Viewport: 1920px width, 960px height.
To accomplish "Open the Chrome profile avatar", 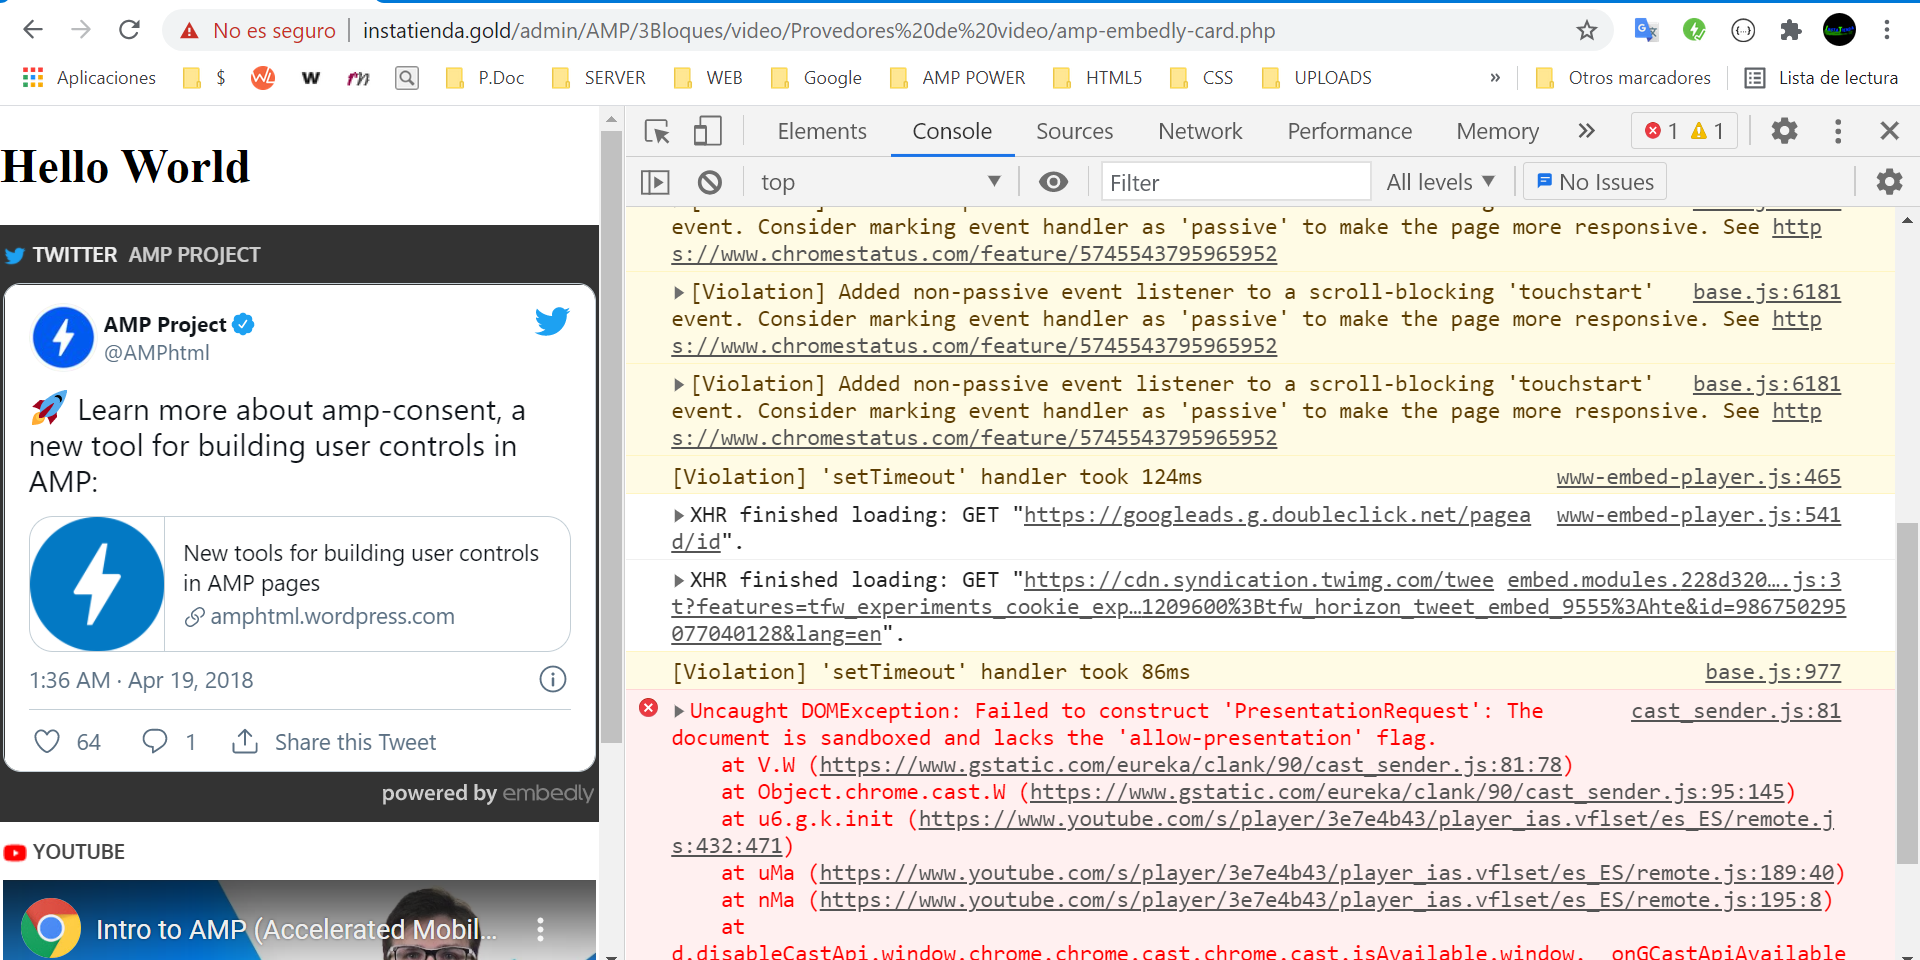I will tap(1839, 30).
